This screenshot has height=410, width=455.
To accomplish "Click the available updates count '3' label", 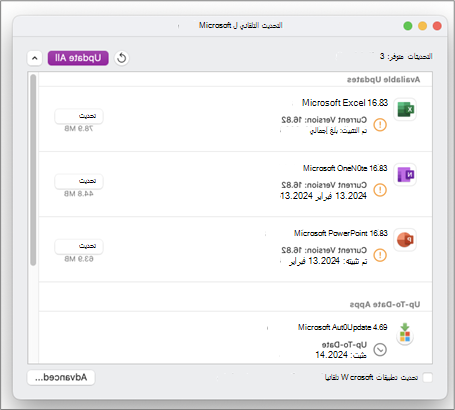I will 406,56.
